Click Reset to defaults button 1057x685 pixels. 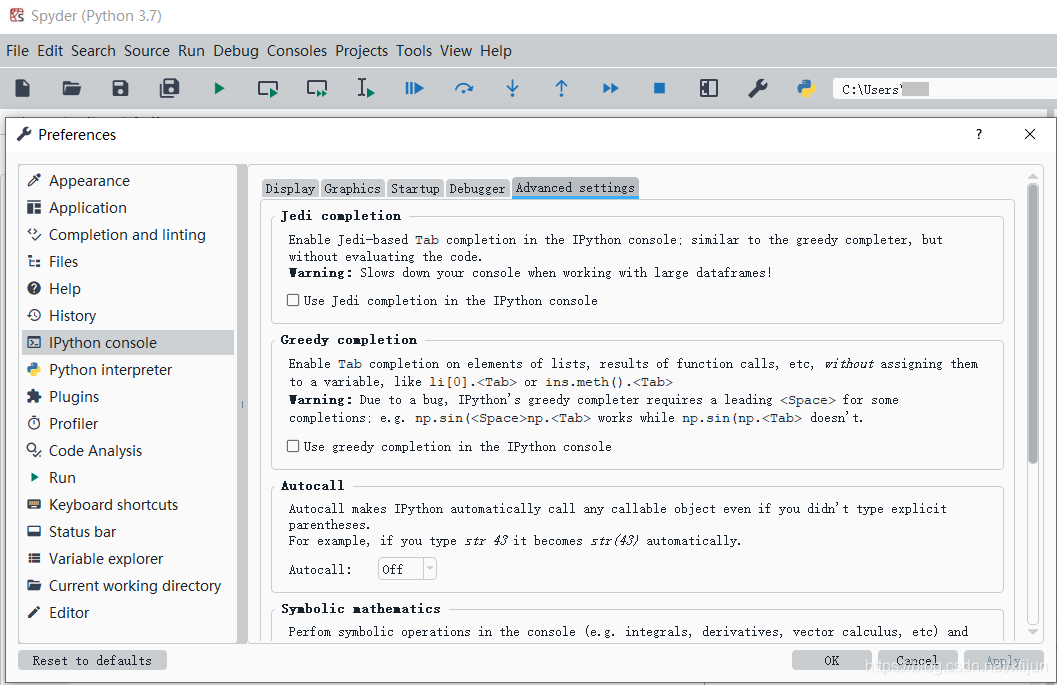pyautogui.click(x=92, y=660)
